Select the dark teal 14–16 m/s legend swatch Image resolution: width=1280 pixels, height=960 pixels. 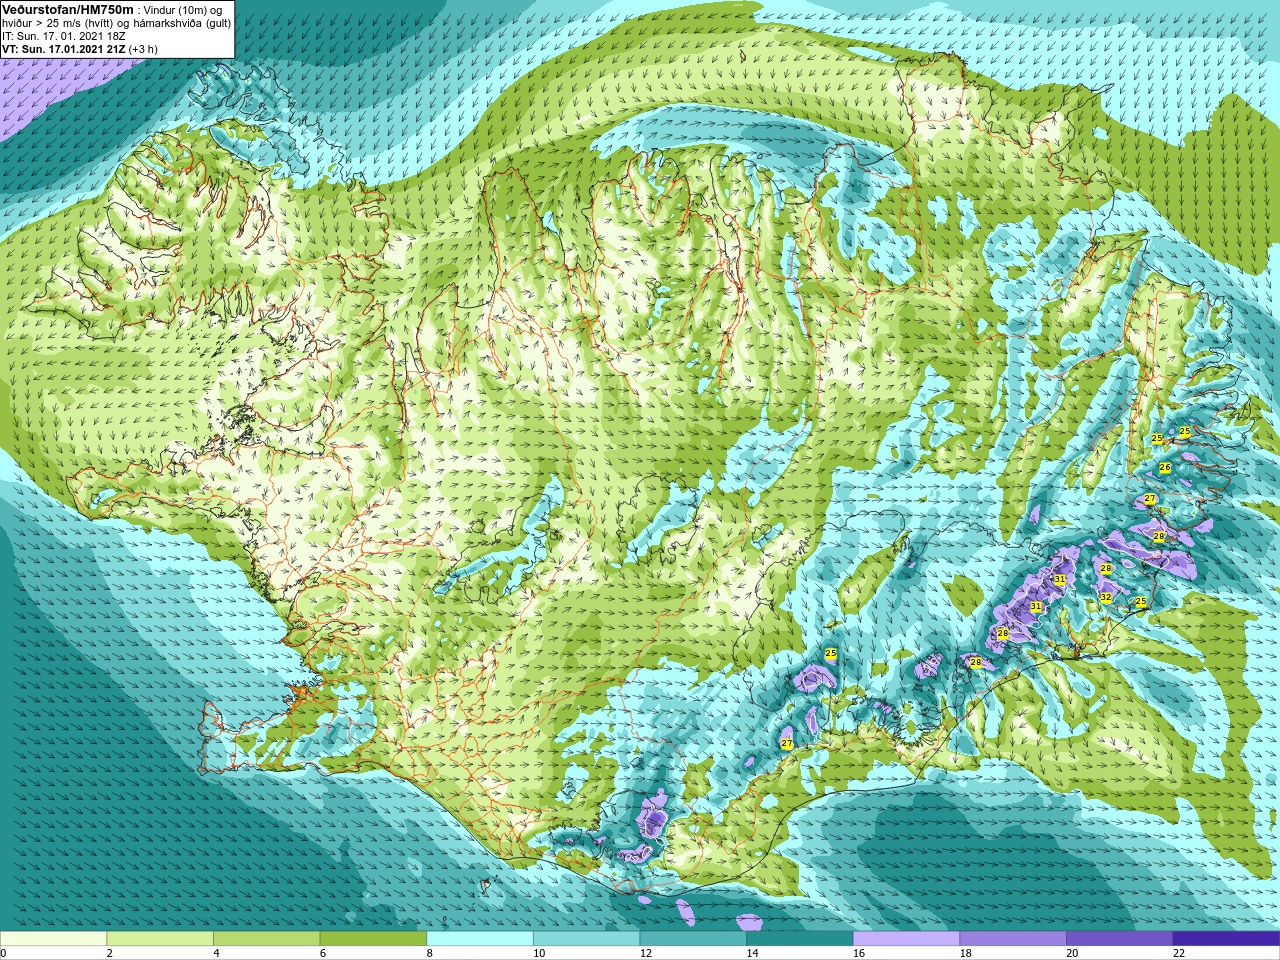tap(800, 939)
